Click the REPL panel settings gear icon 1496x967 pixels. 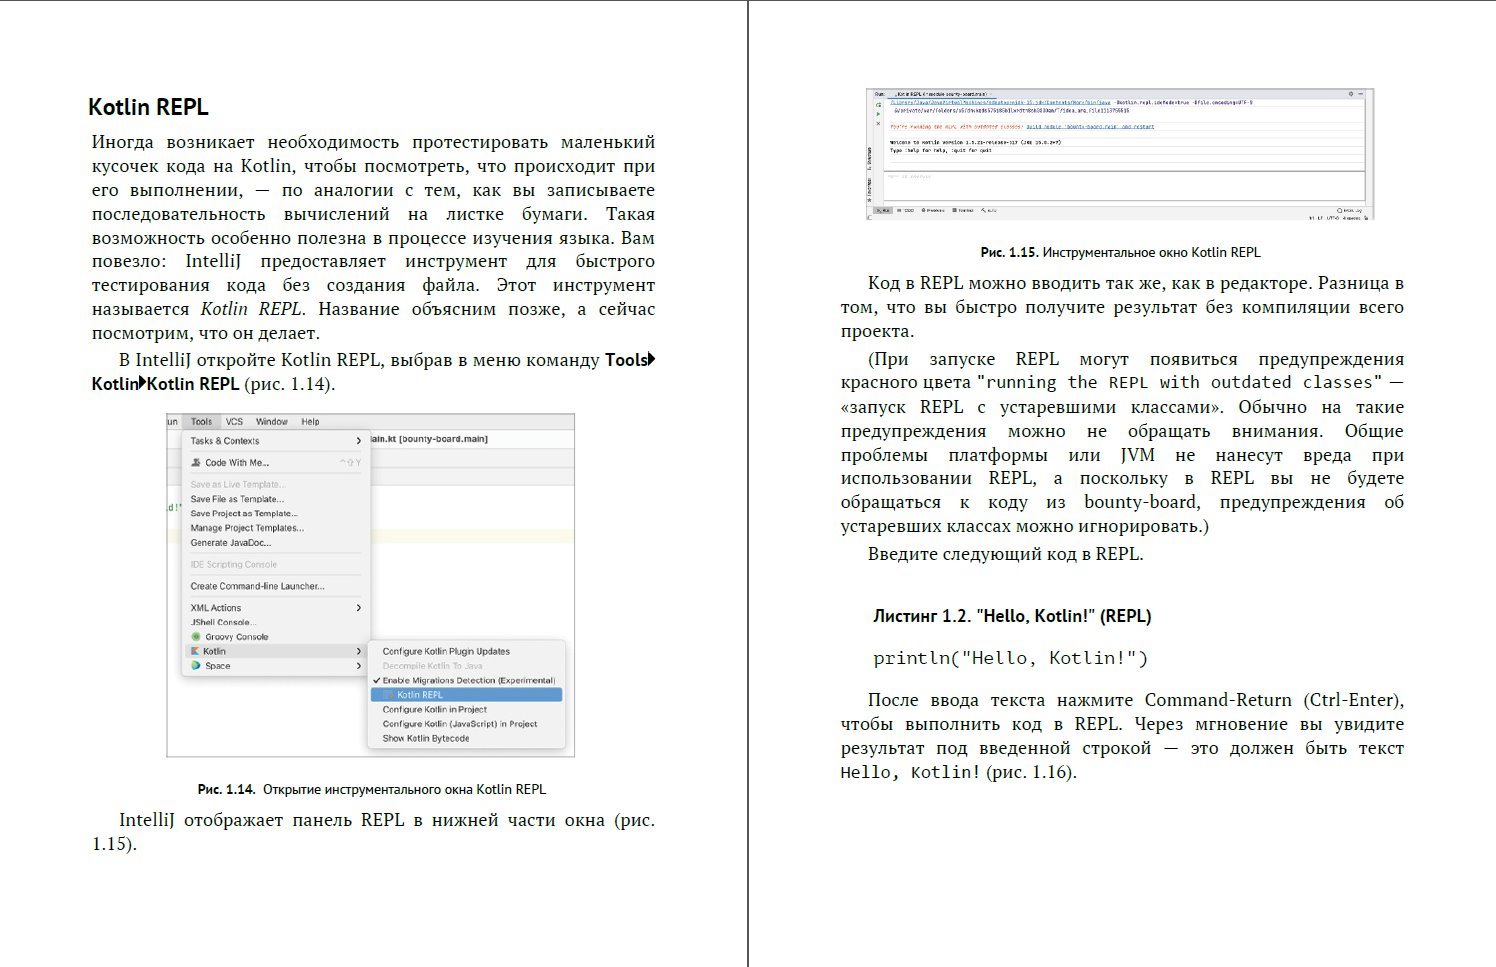(1350, 94)
